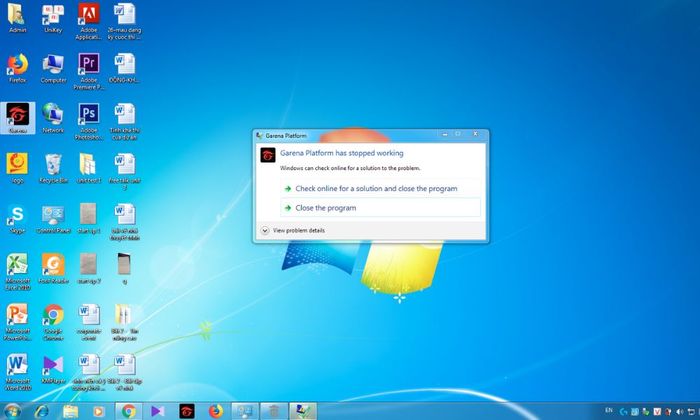Open Internet Explorer from the taskbar
This screenshot has height=420, width=700.
(x=42, y=411)
